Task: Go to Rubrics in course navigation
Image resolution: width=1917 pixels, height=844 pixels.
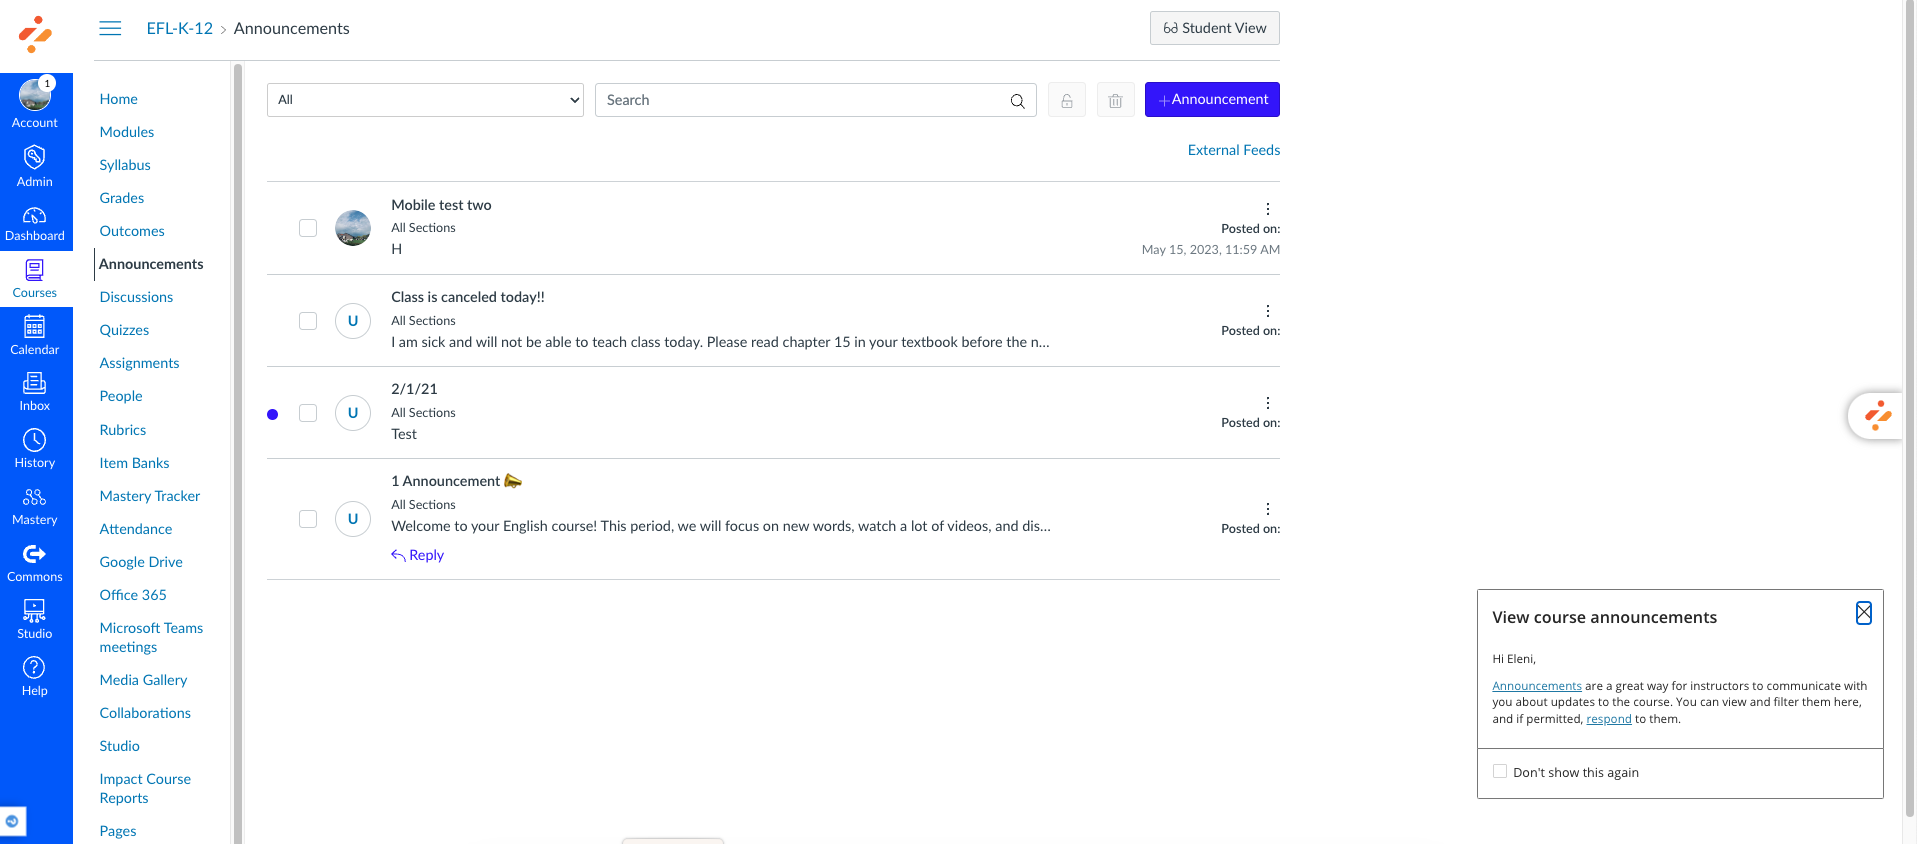Action: coord(123,430)
